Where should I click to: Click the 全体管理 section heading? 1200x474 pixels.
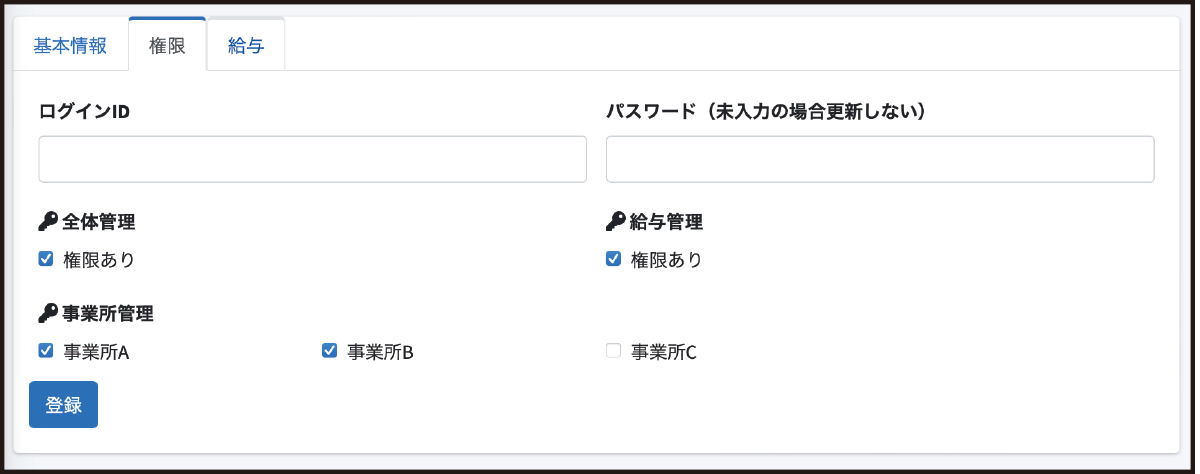(x=98, y=222)
